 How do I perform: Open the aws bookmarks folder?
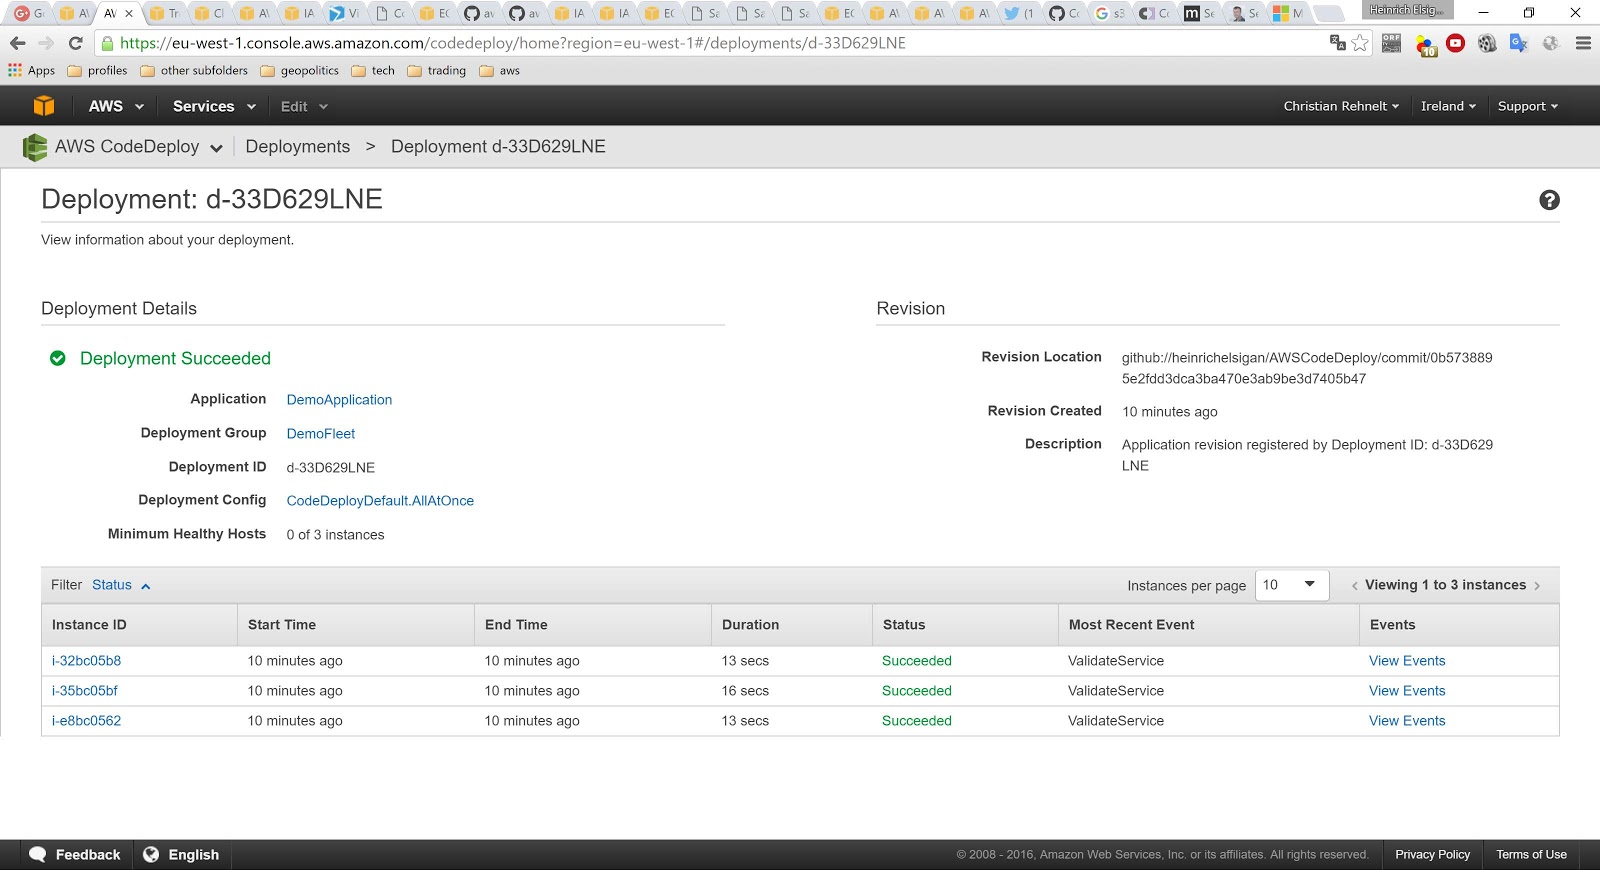[500, 71]
